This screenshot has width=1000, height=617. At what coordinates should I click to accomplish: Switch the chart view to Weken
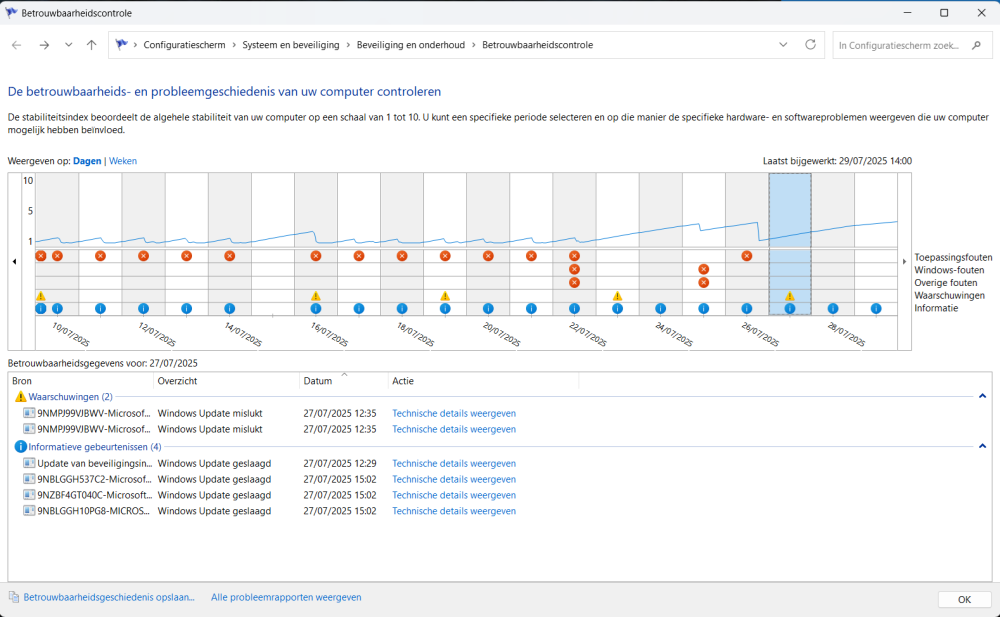(123, 161)
